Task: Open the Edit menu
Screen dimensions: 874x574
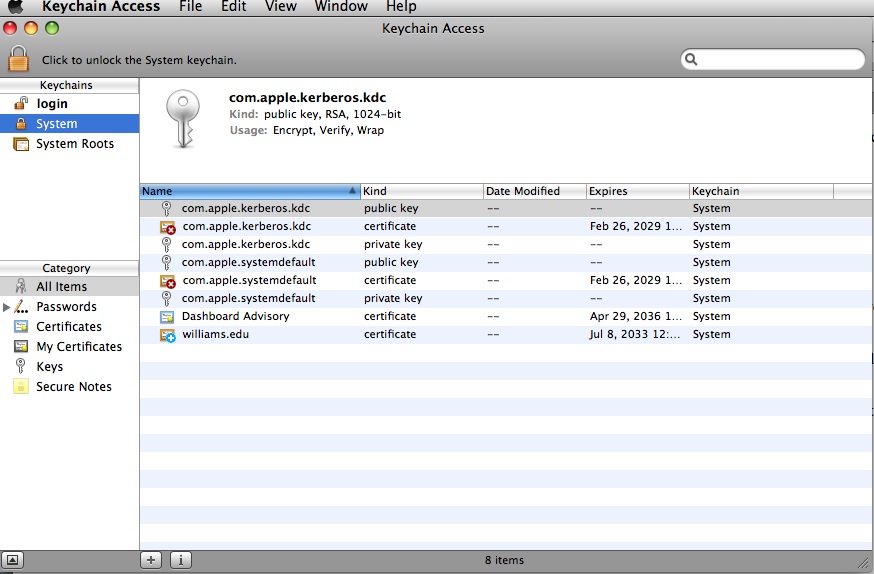Action: [x=234, y=6]
